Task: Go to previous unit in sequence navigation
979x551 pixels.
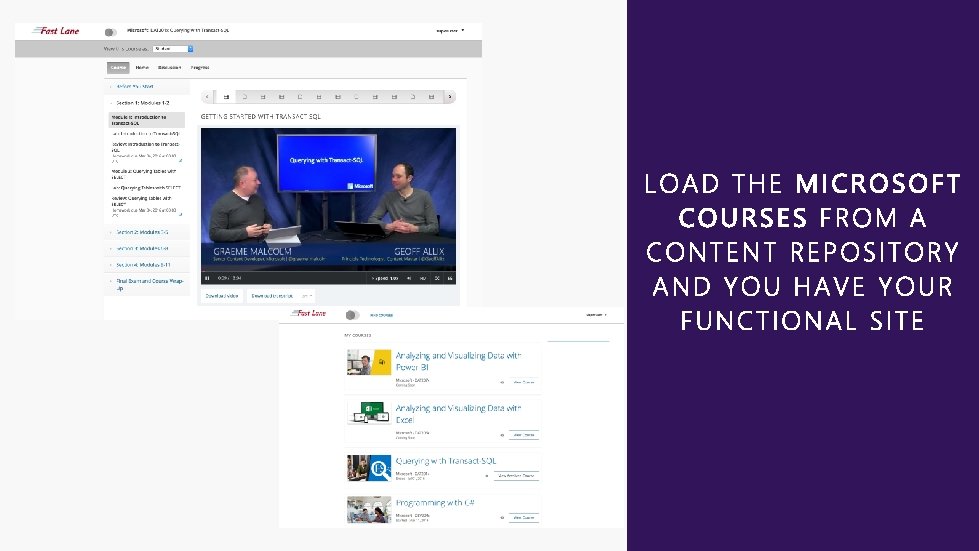Action: [207, 97]
